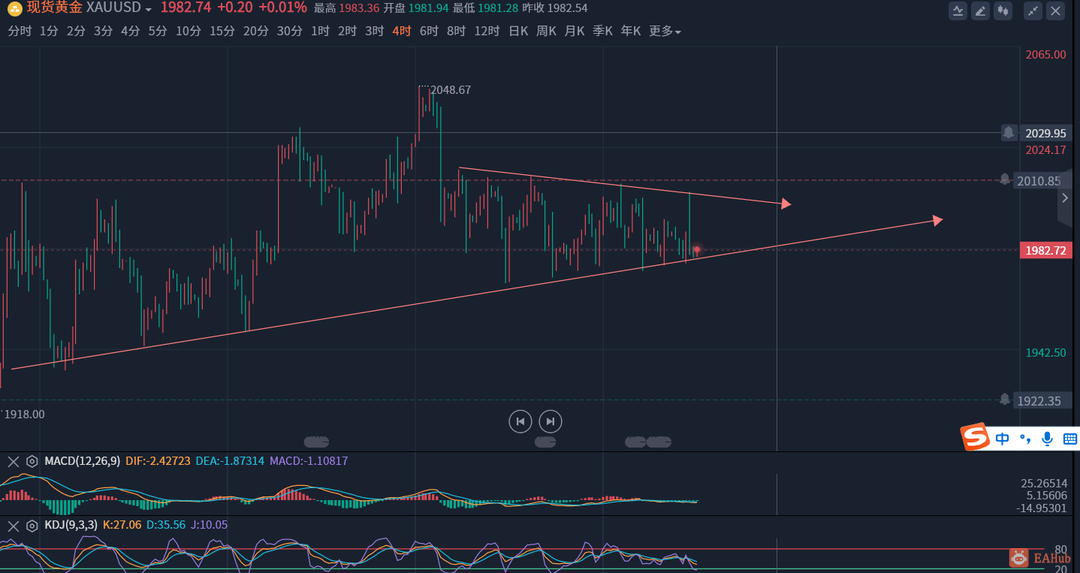Switch to weekly 周K chart
Viewport: 1080px width, 573px height.
coord(546,31)
